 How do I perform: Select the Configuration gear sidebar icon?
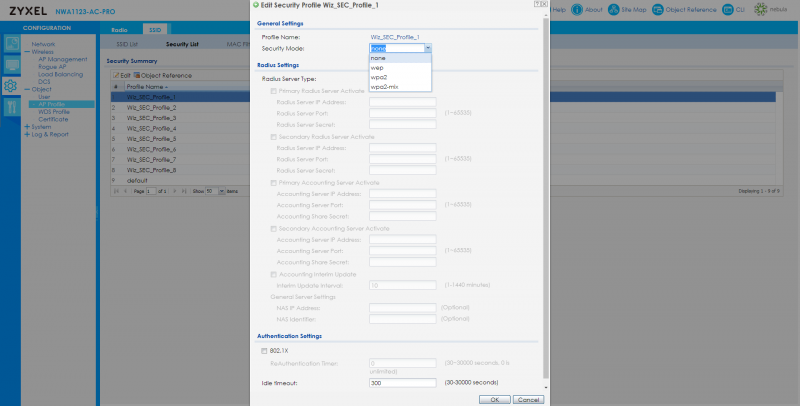[11, 86]
